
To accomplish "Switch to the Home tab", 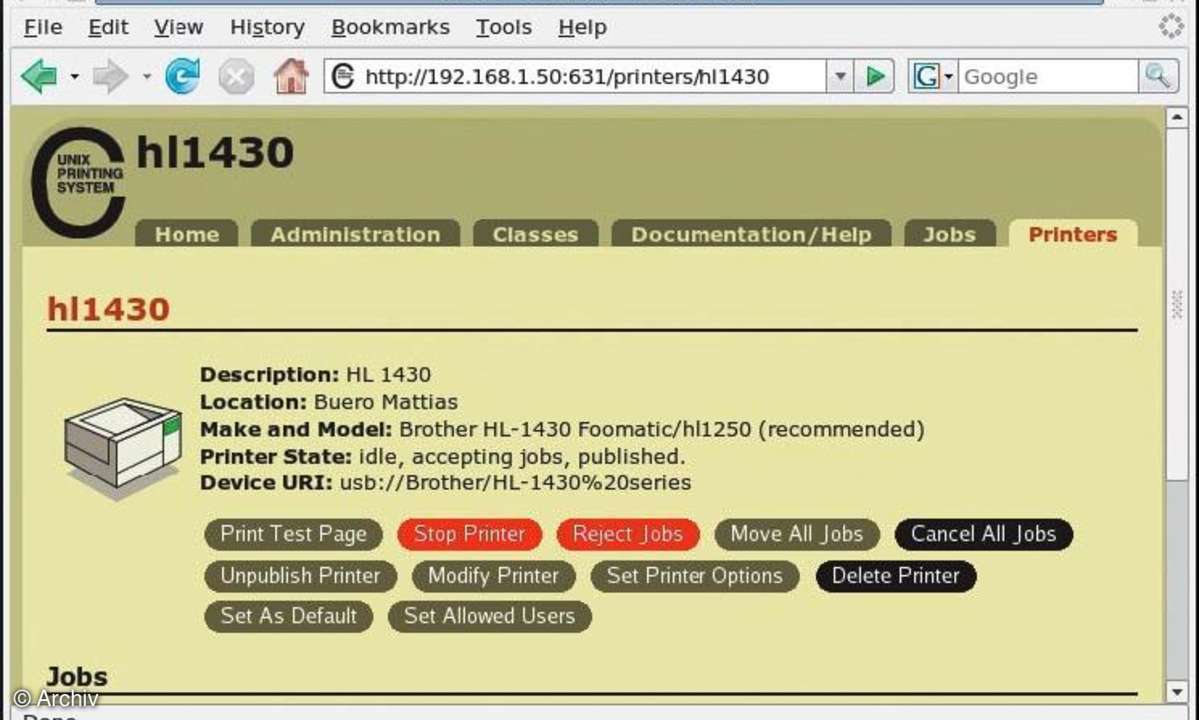I will pyautogui.click(x=187, y=234).
